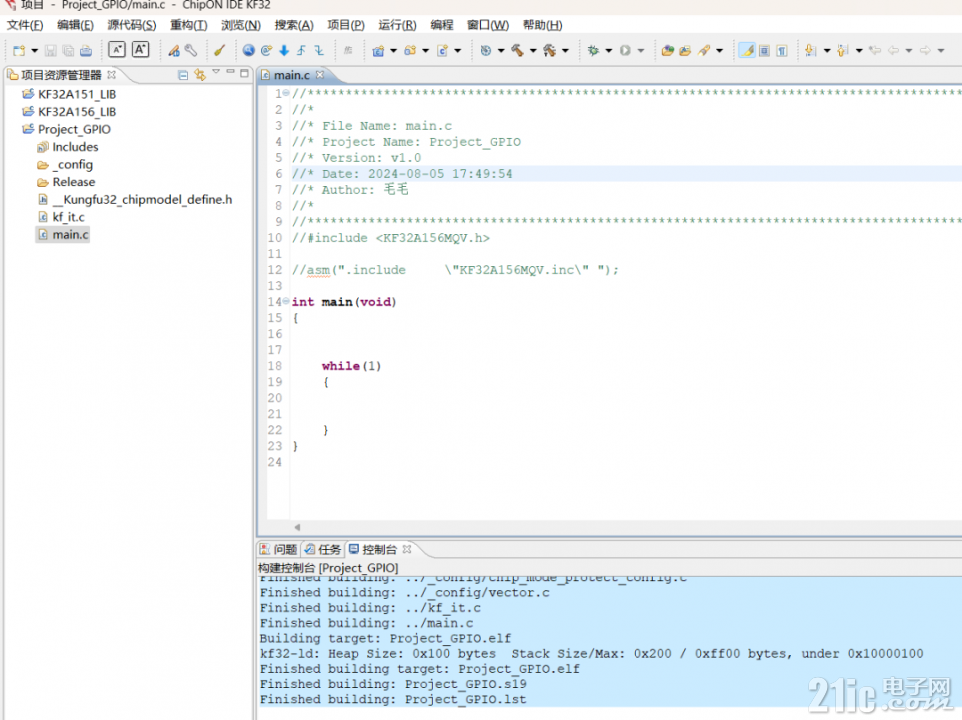This screenshot has height=720, width=962.
Task: Click editor horizontal scrollbar left arrow
Action: coord(297,527)
